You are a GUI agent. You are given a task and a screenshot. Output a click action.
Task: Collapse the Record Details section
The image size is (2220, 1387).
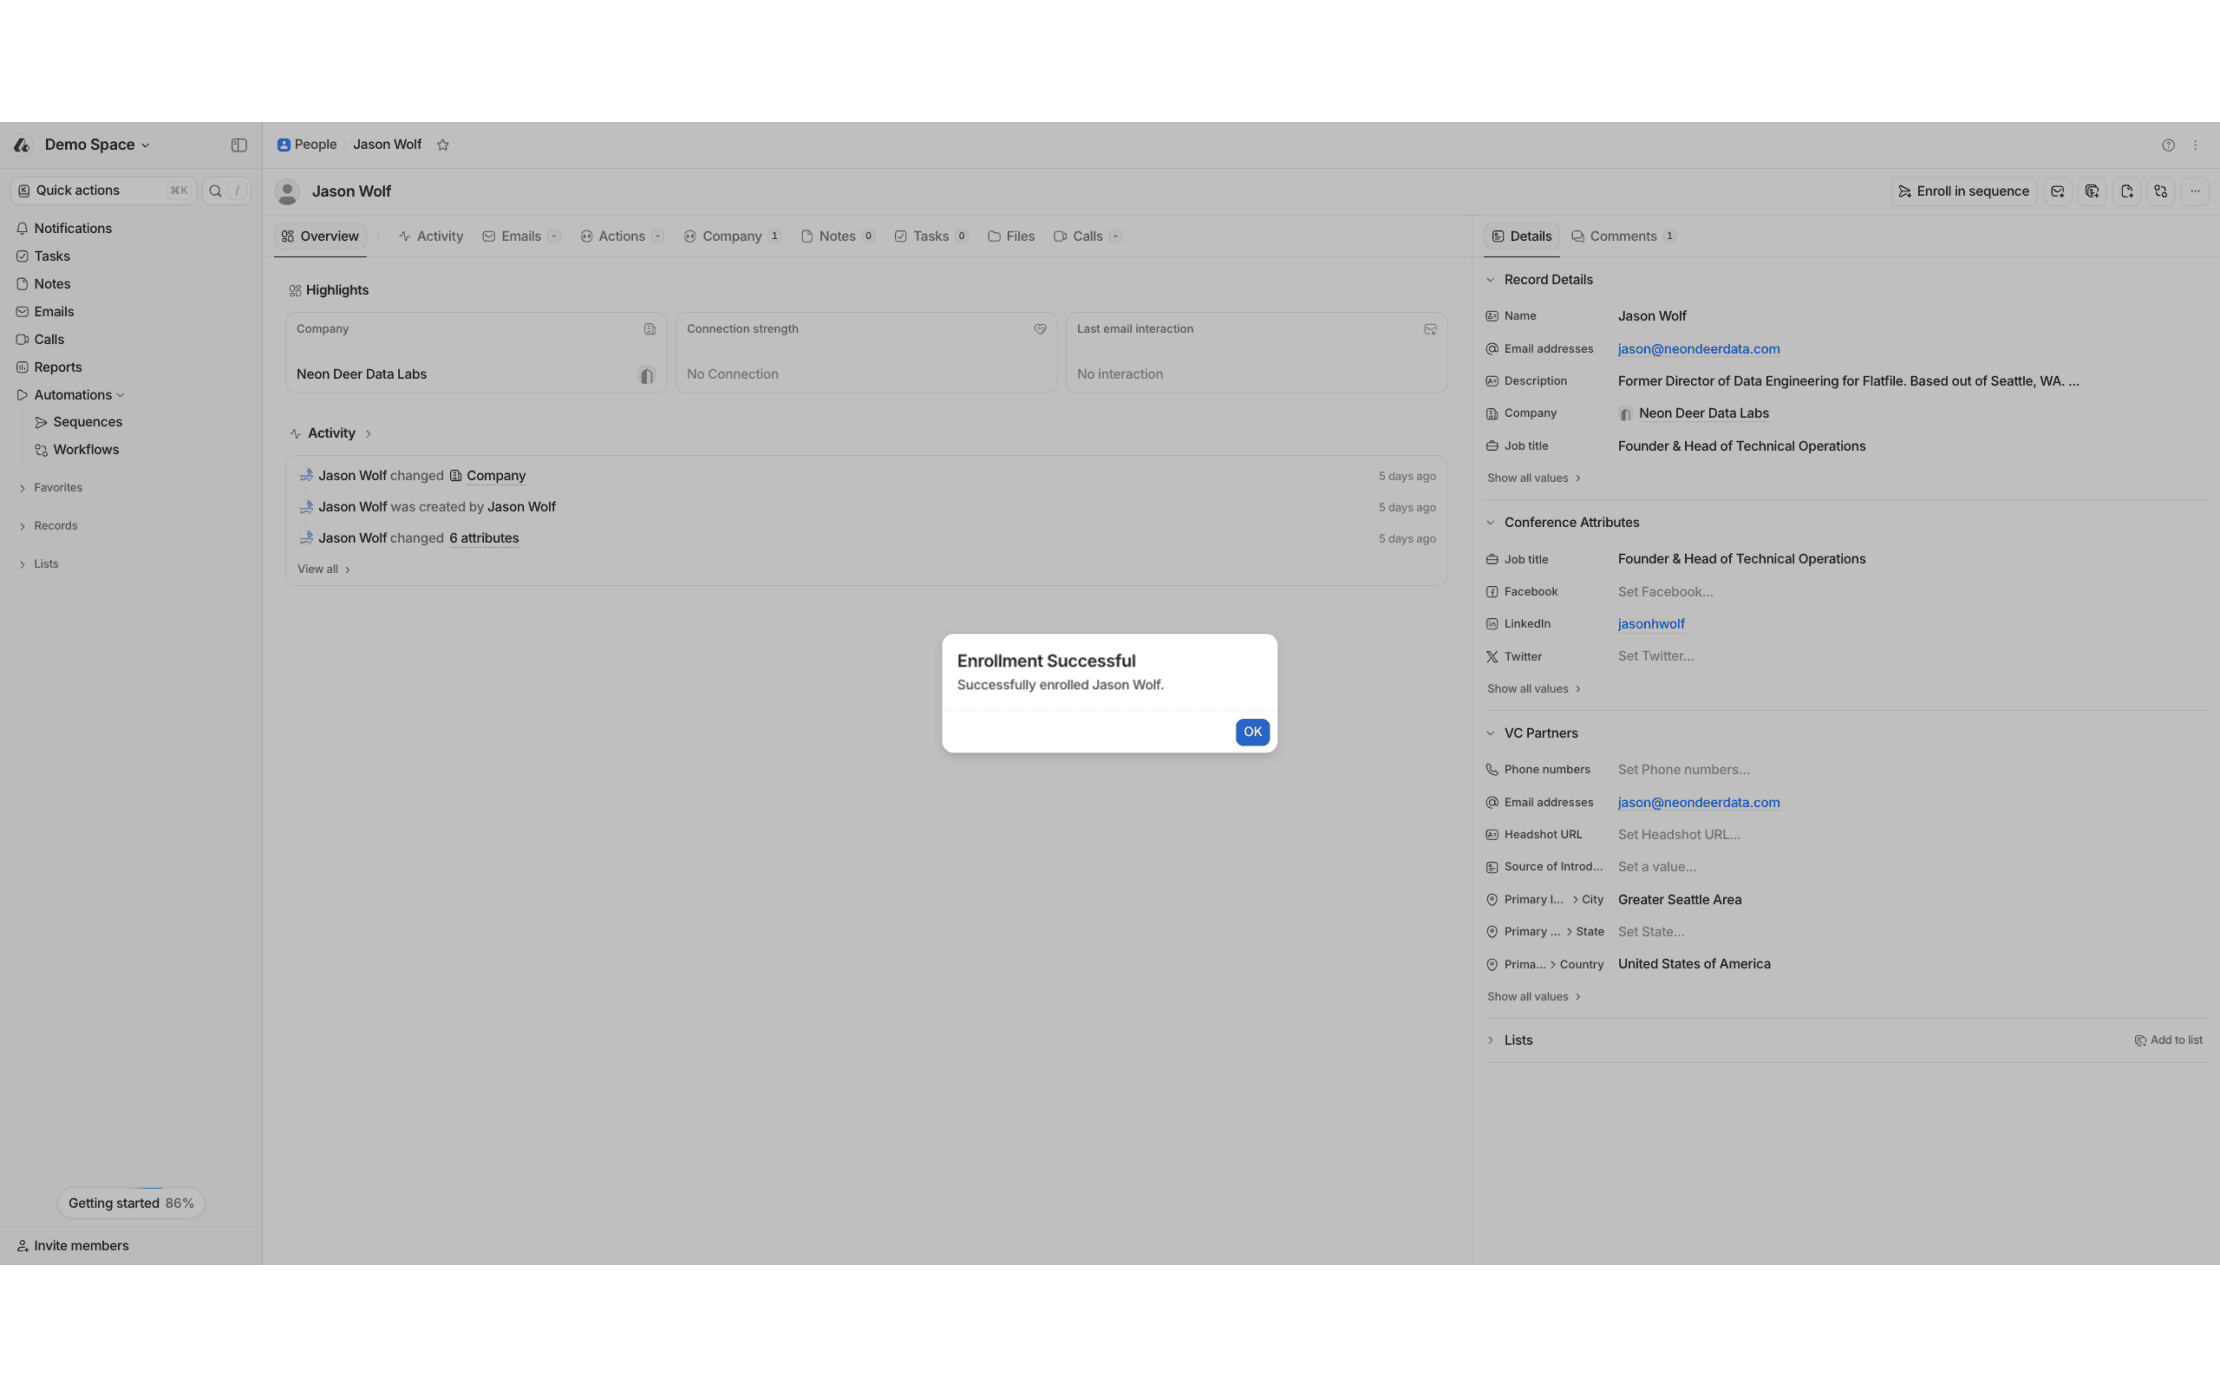tap(1491, 279)
